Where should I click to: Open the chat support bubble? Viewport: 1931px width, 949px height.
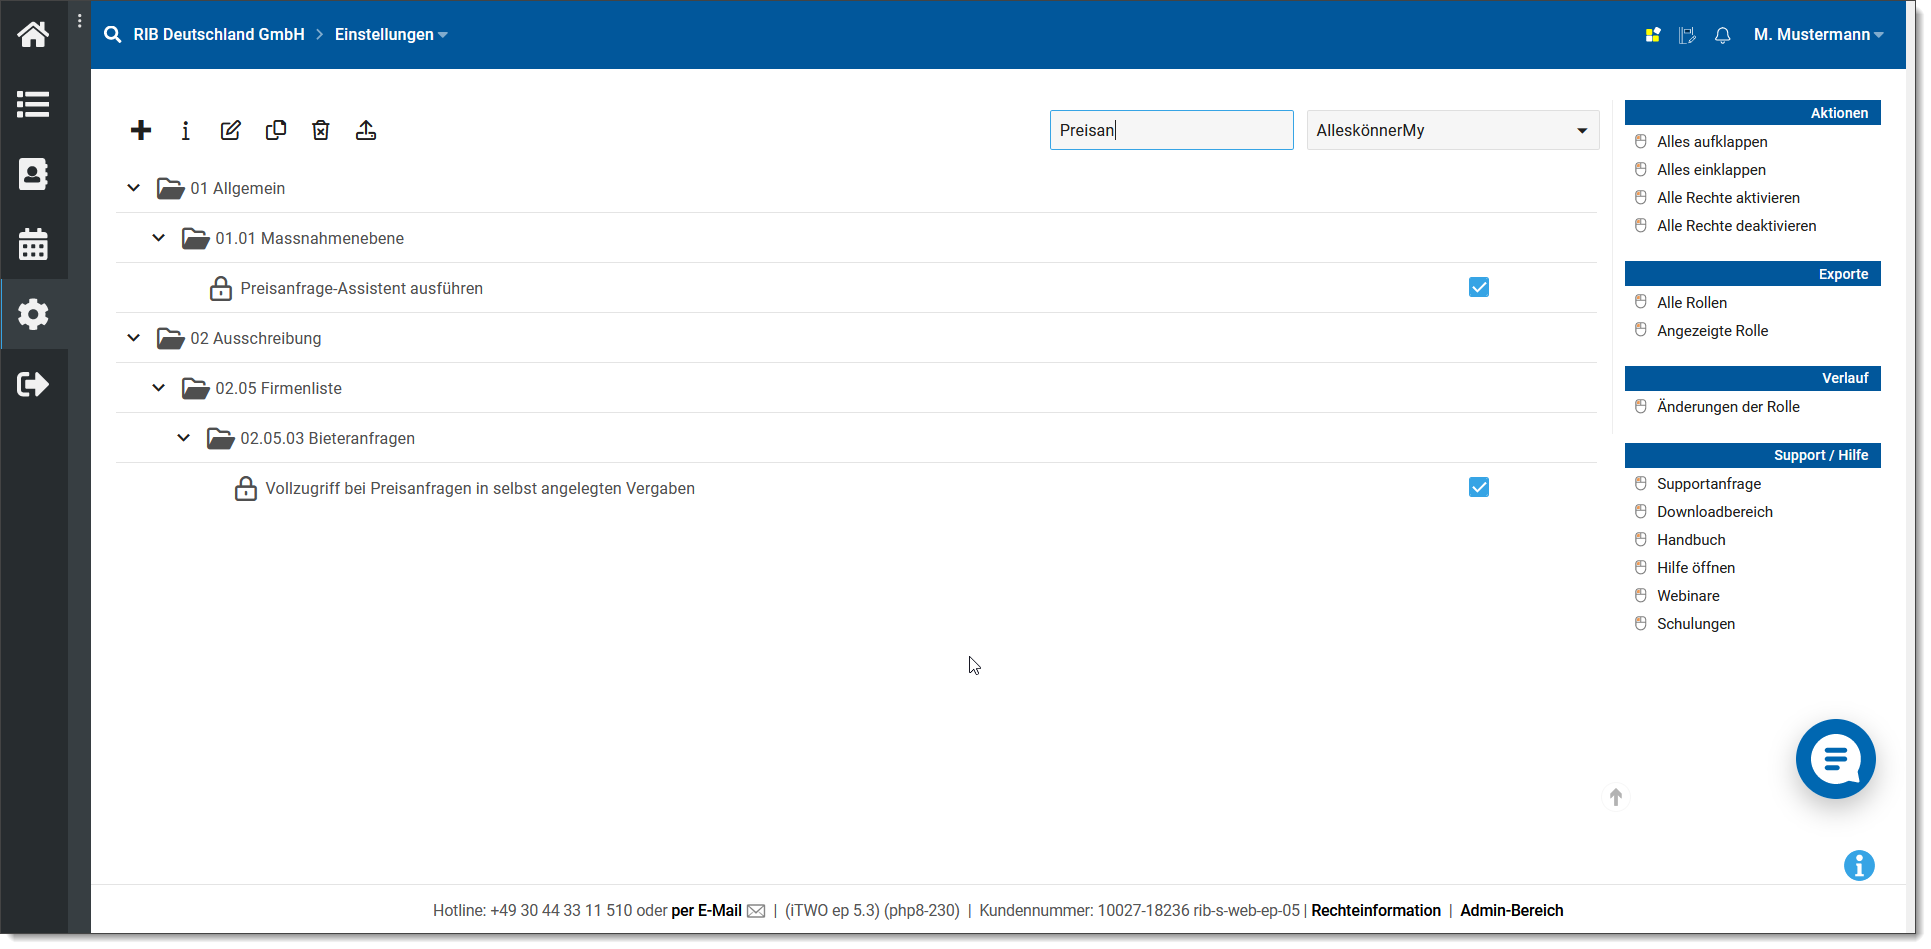1835,759
